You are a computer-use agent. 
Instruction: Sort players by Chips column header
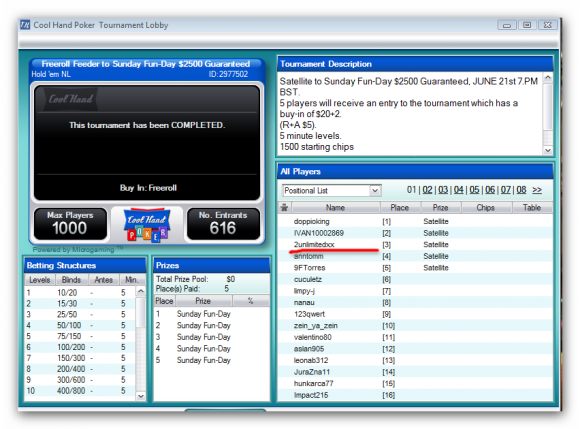click(486, 207)
